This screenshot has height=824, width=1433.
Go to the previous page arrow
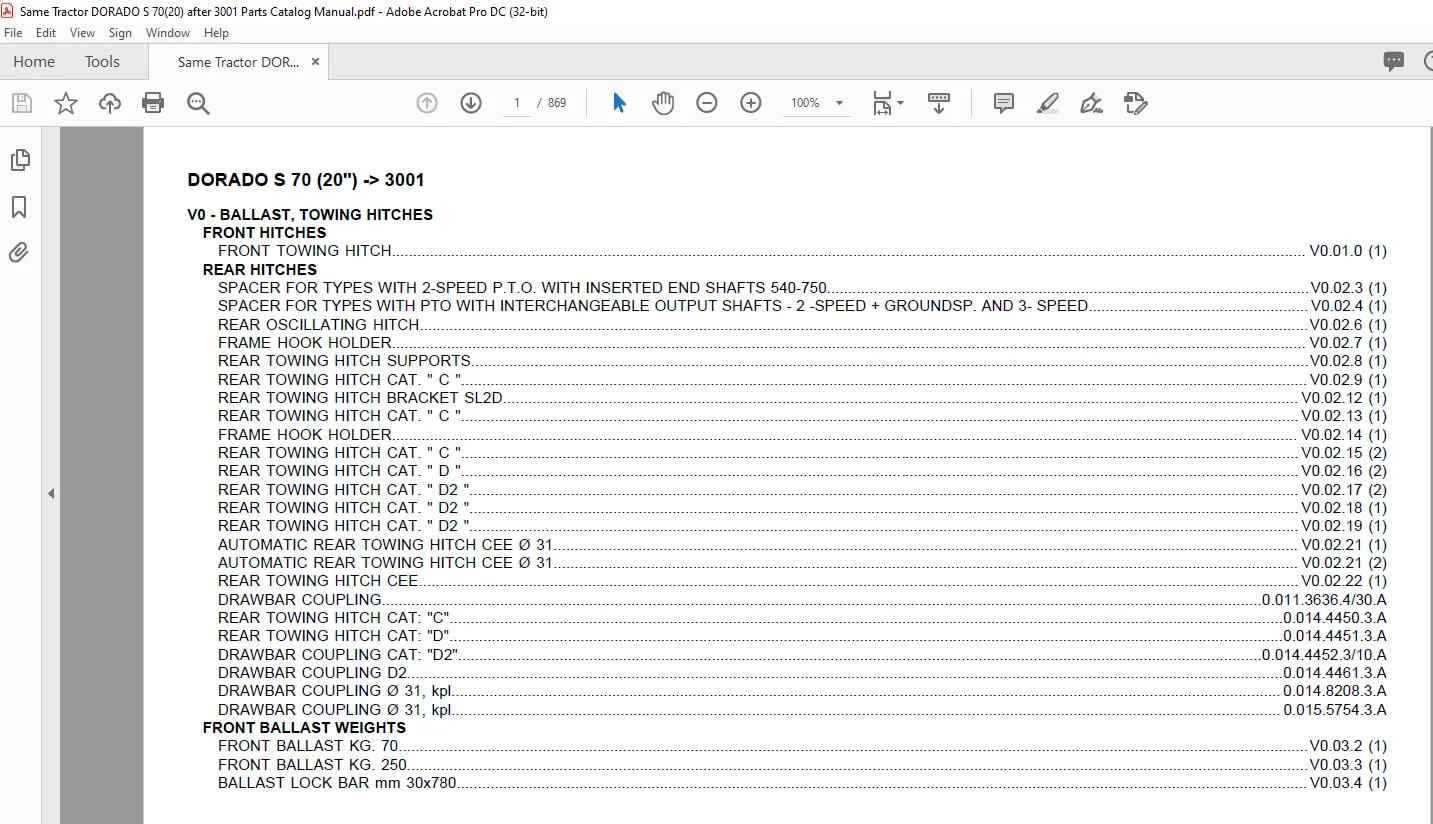pyautogui.click(x=427, y=103)
